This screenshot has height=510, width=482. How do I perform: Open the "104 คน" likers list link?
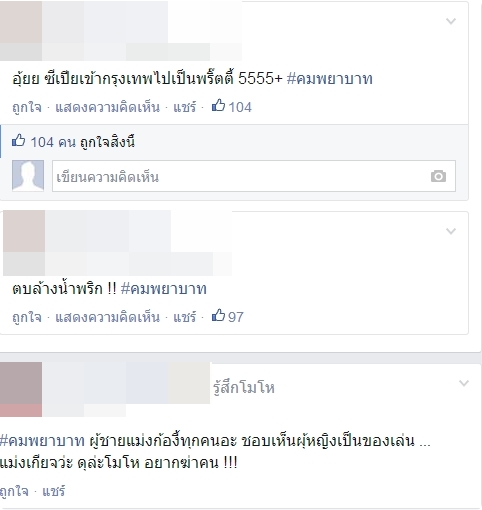point(53,142)
